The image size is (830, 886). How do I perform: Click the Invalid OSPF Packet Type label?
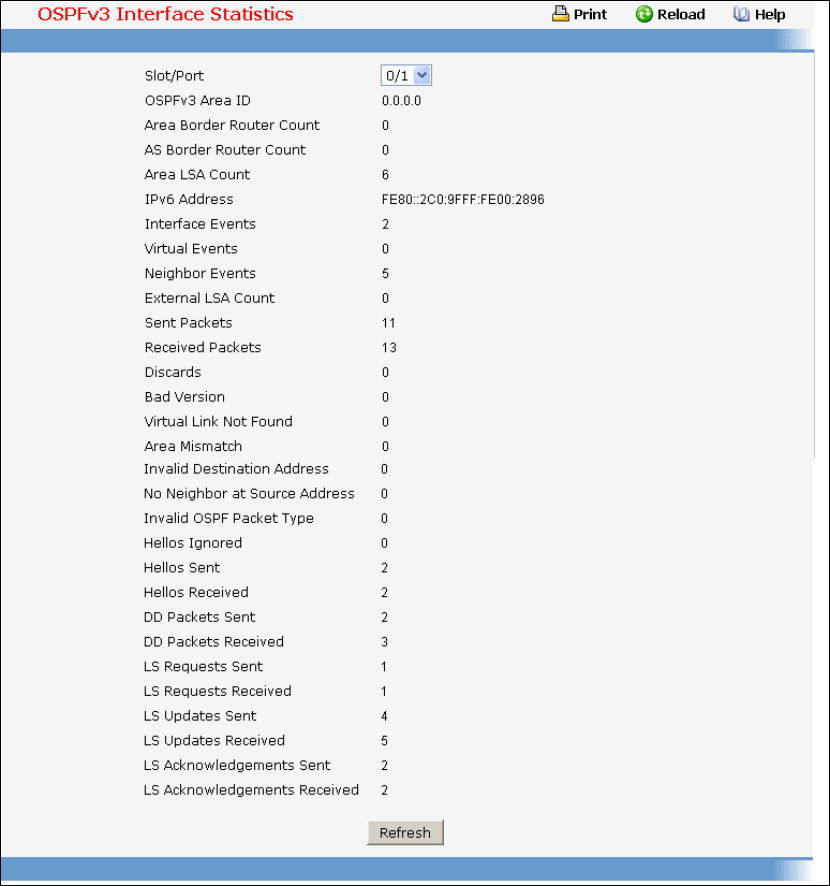(x=229, y=518)
